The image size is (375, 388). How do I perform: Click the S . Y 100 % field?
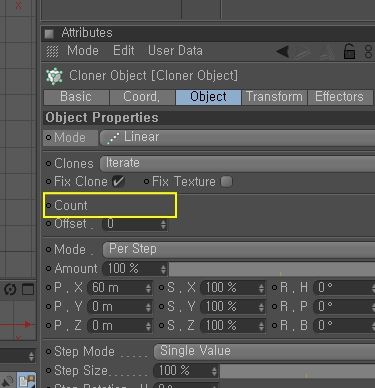pyautogui.click(x=233, y=307)
